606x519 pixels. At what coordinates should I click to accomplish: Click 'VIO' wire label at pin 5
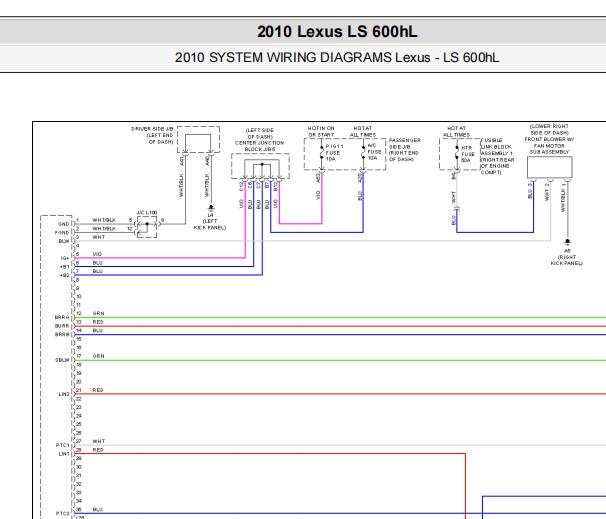pyautogui.click(x=97, y=254)
